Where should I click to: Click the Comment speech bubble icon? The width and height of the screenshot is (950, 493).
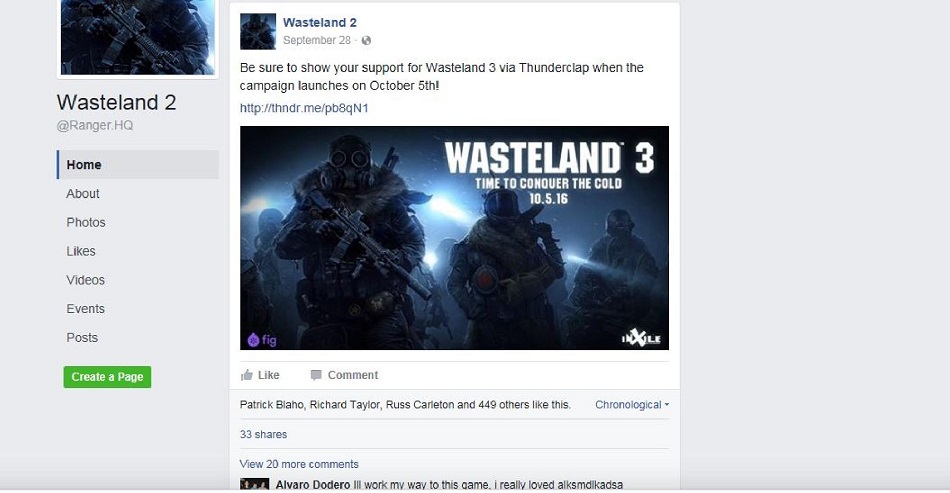316,375
